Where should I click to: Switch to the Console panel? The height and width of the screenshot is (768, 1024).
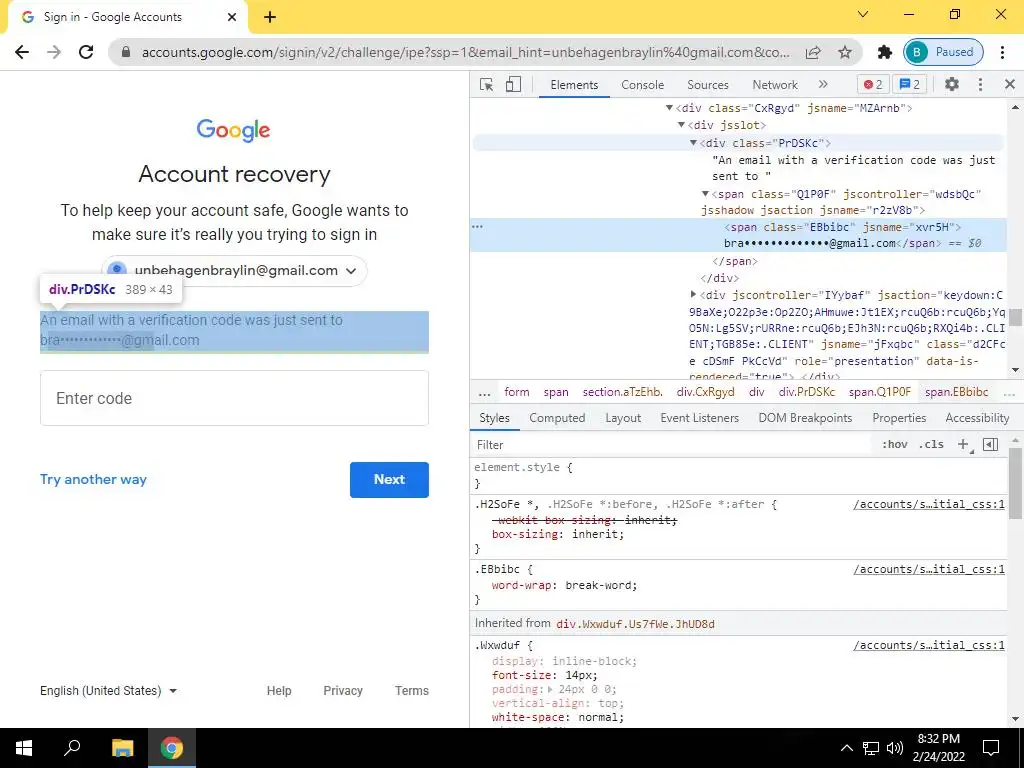(643, 85)
